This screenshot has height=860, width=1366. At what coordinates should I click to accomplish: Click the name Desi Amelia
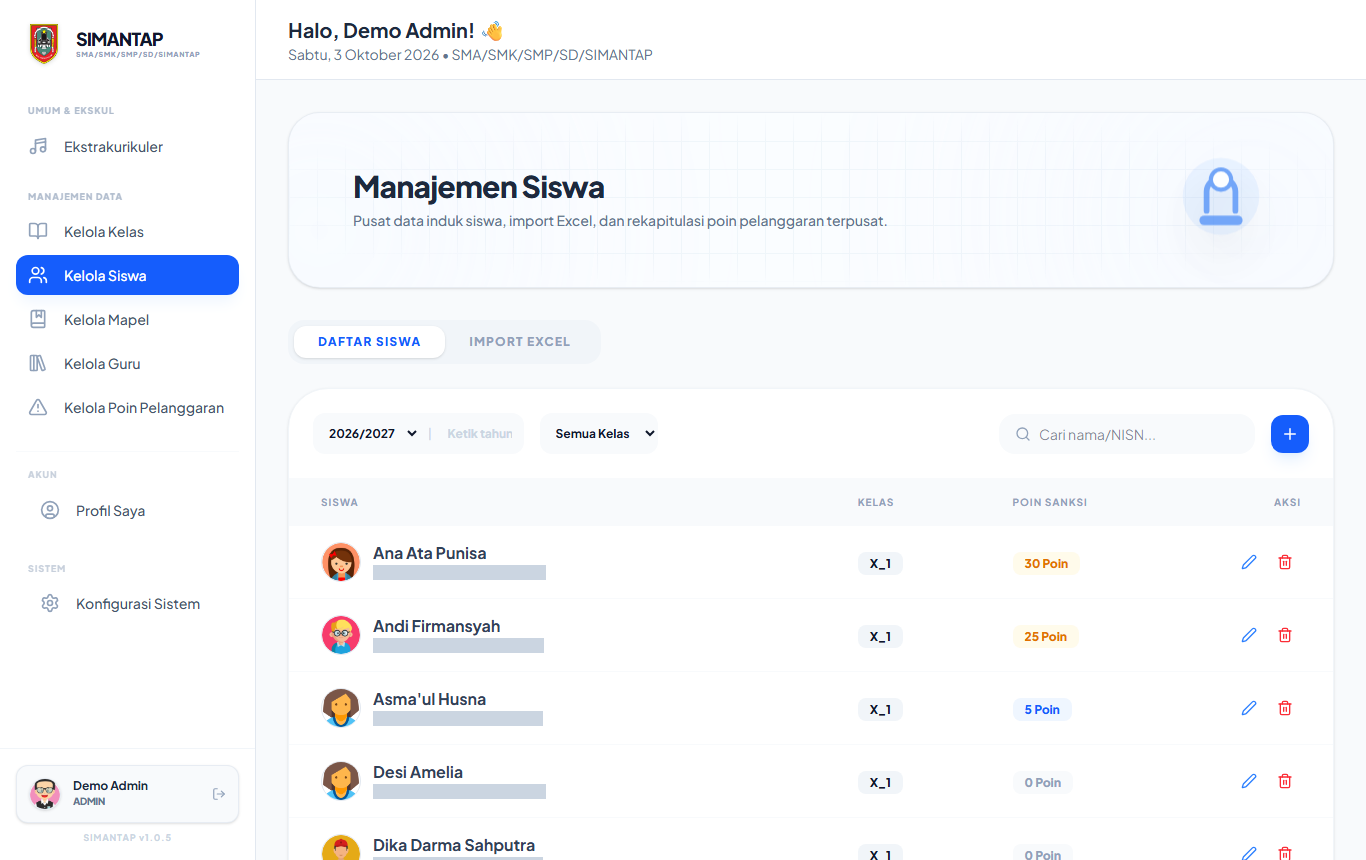pyautogui.click(x=418, y=773)
